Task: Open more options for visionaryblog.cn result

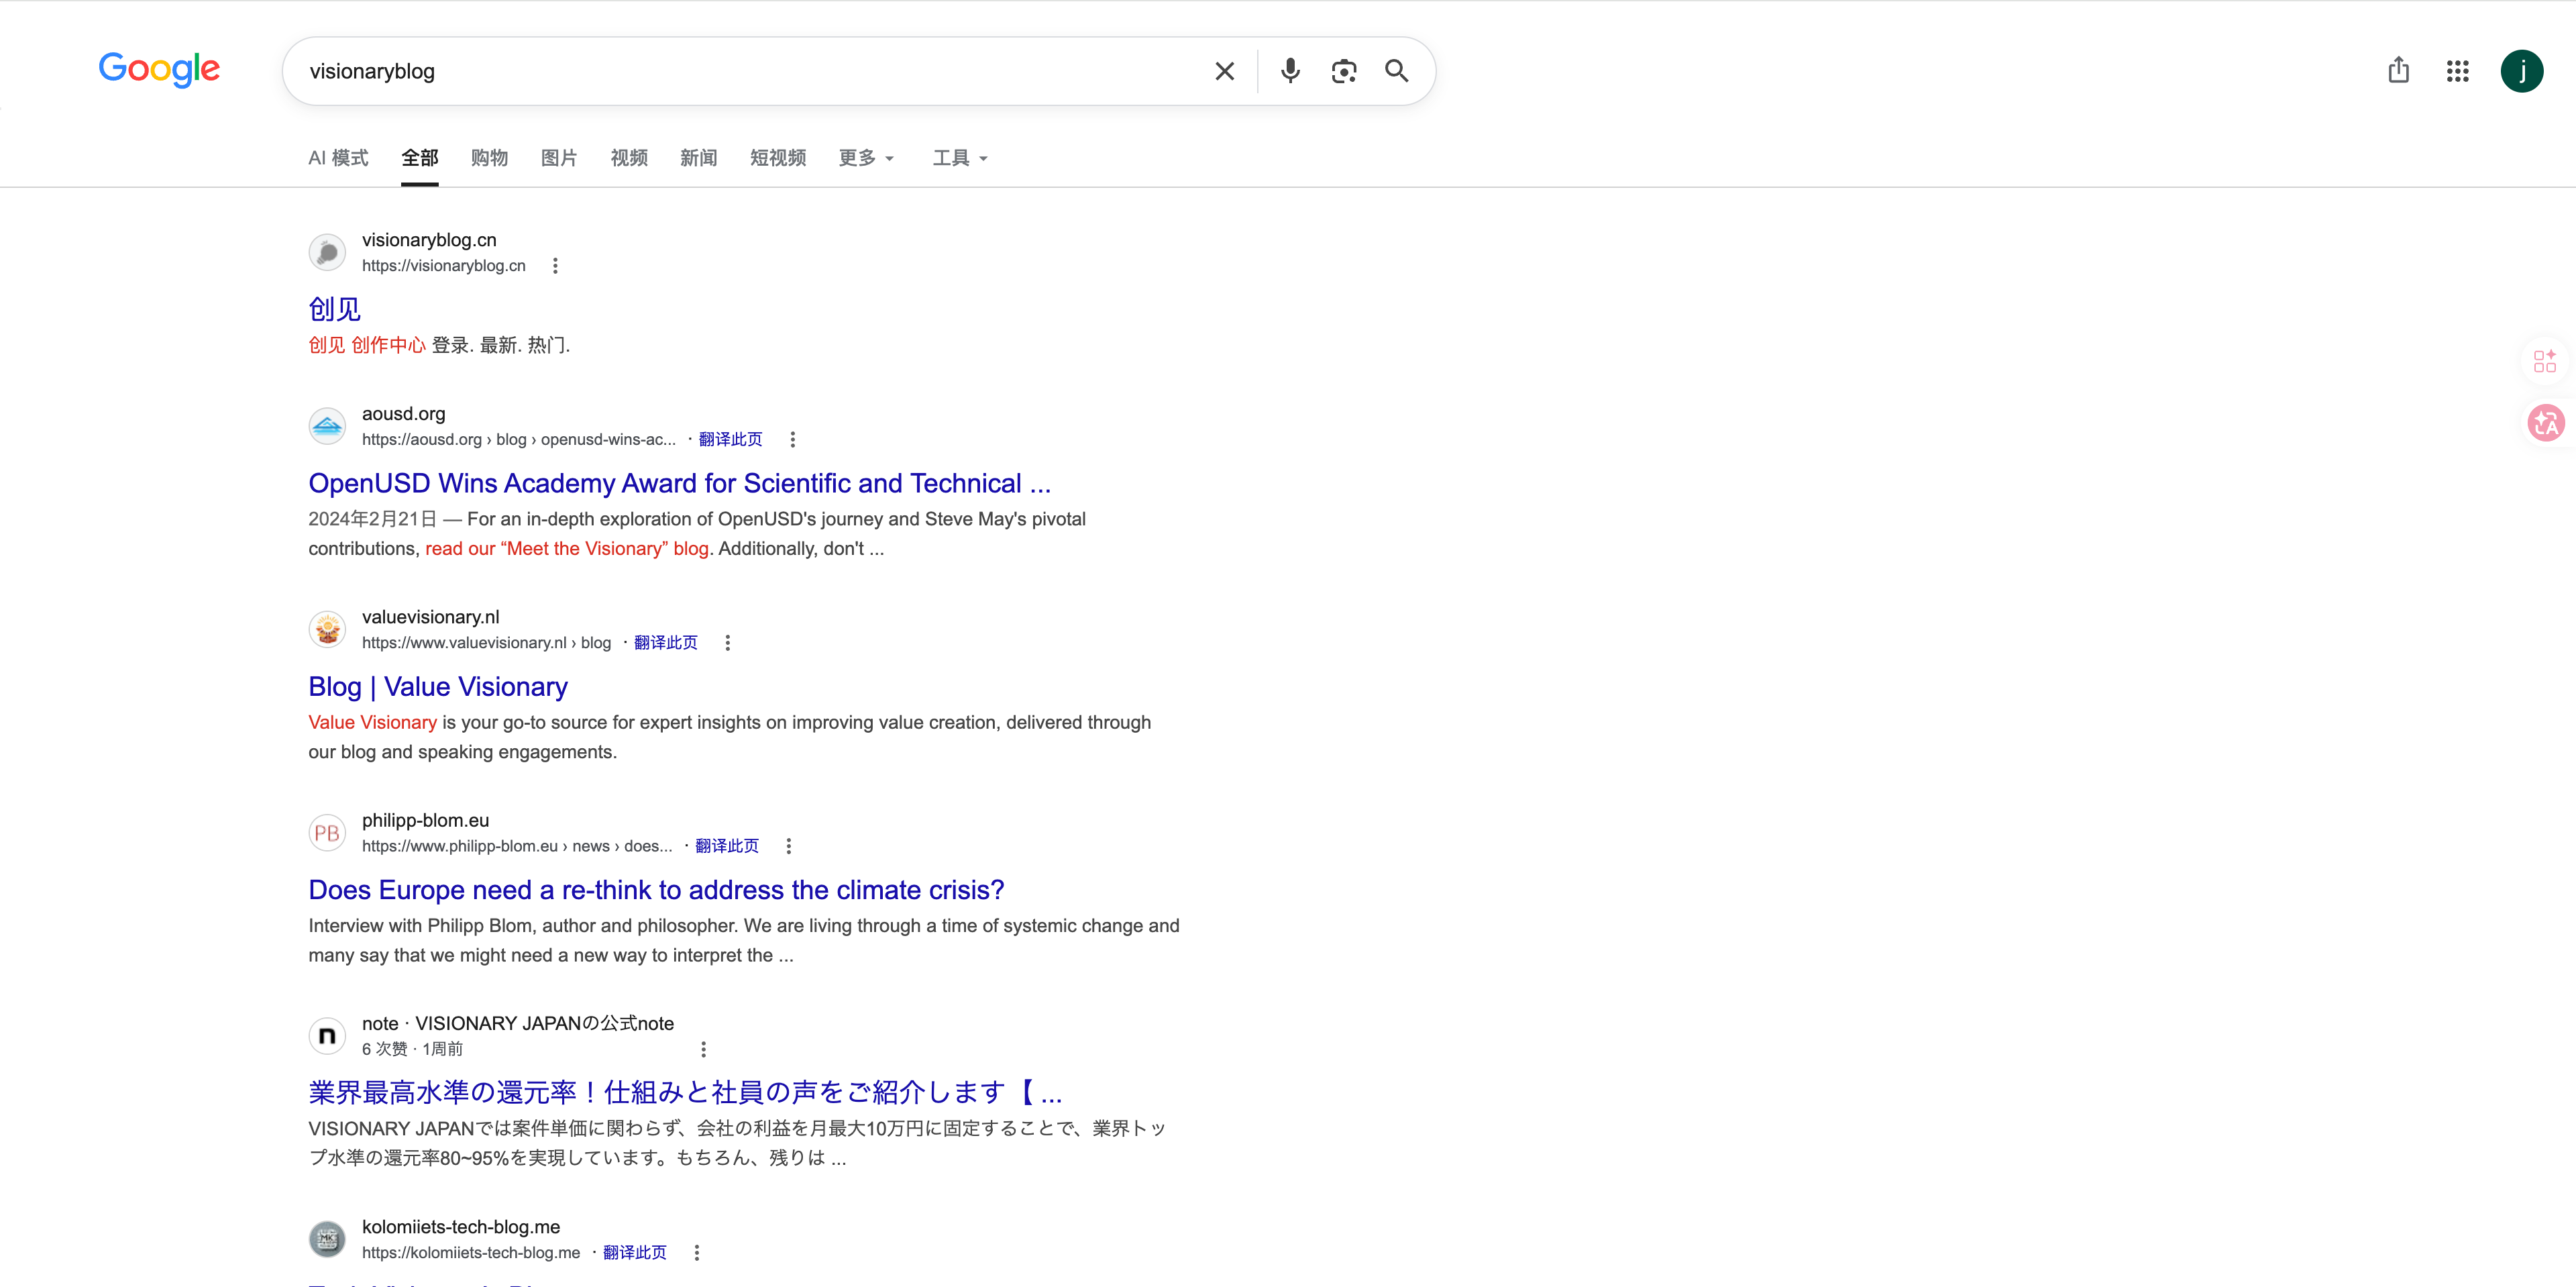Action: pyautogui.click(x=555, y=266)
